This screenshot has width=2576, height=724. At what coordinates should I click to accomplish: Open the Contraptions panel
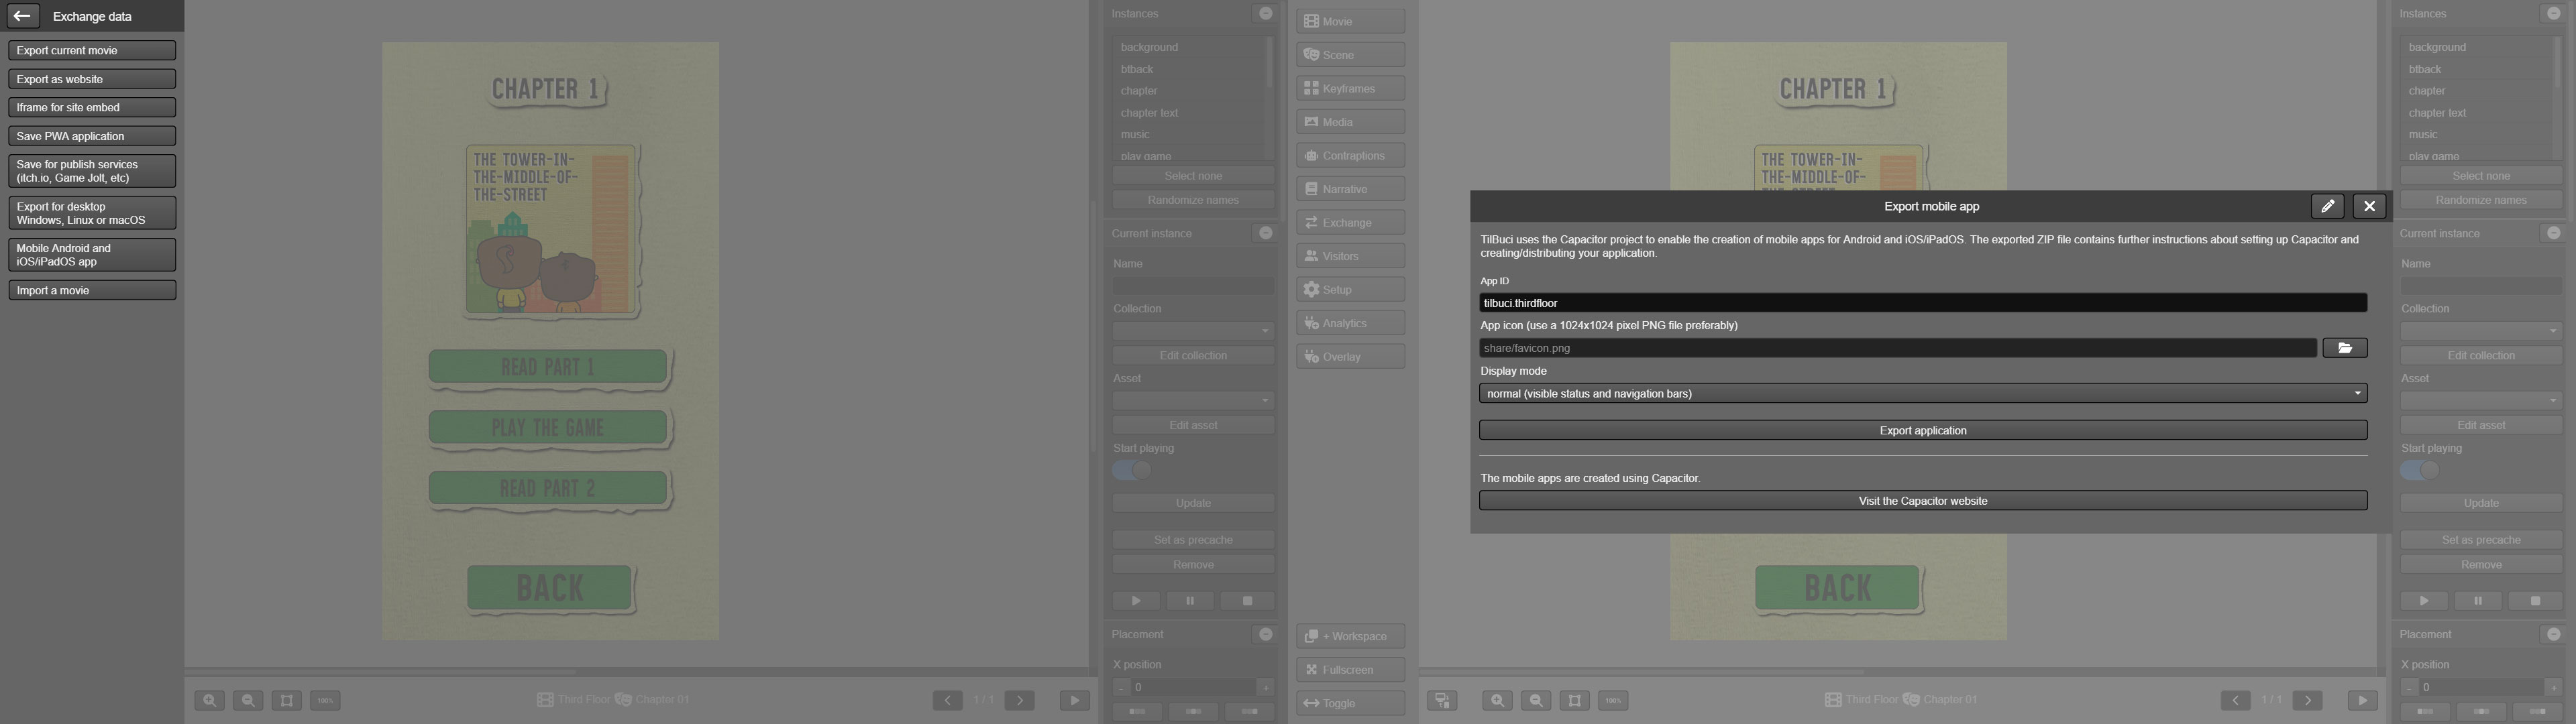[1350, 155]
